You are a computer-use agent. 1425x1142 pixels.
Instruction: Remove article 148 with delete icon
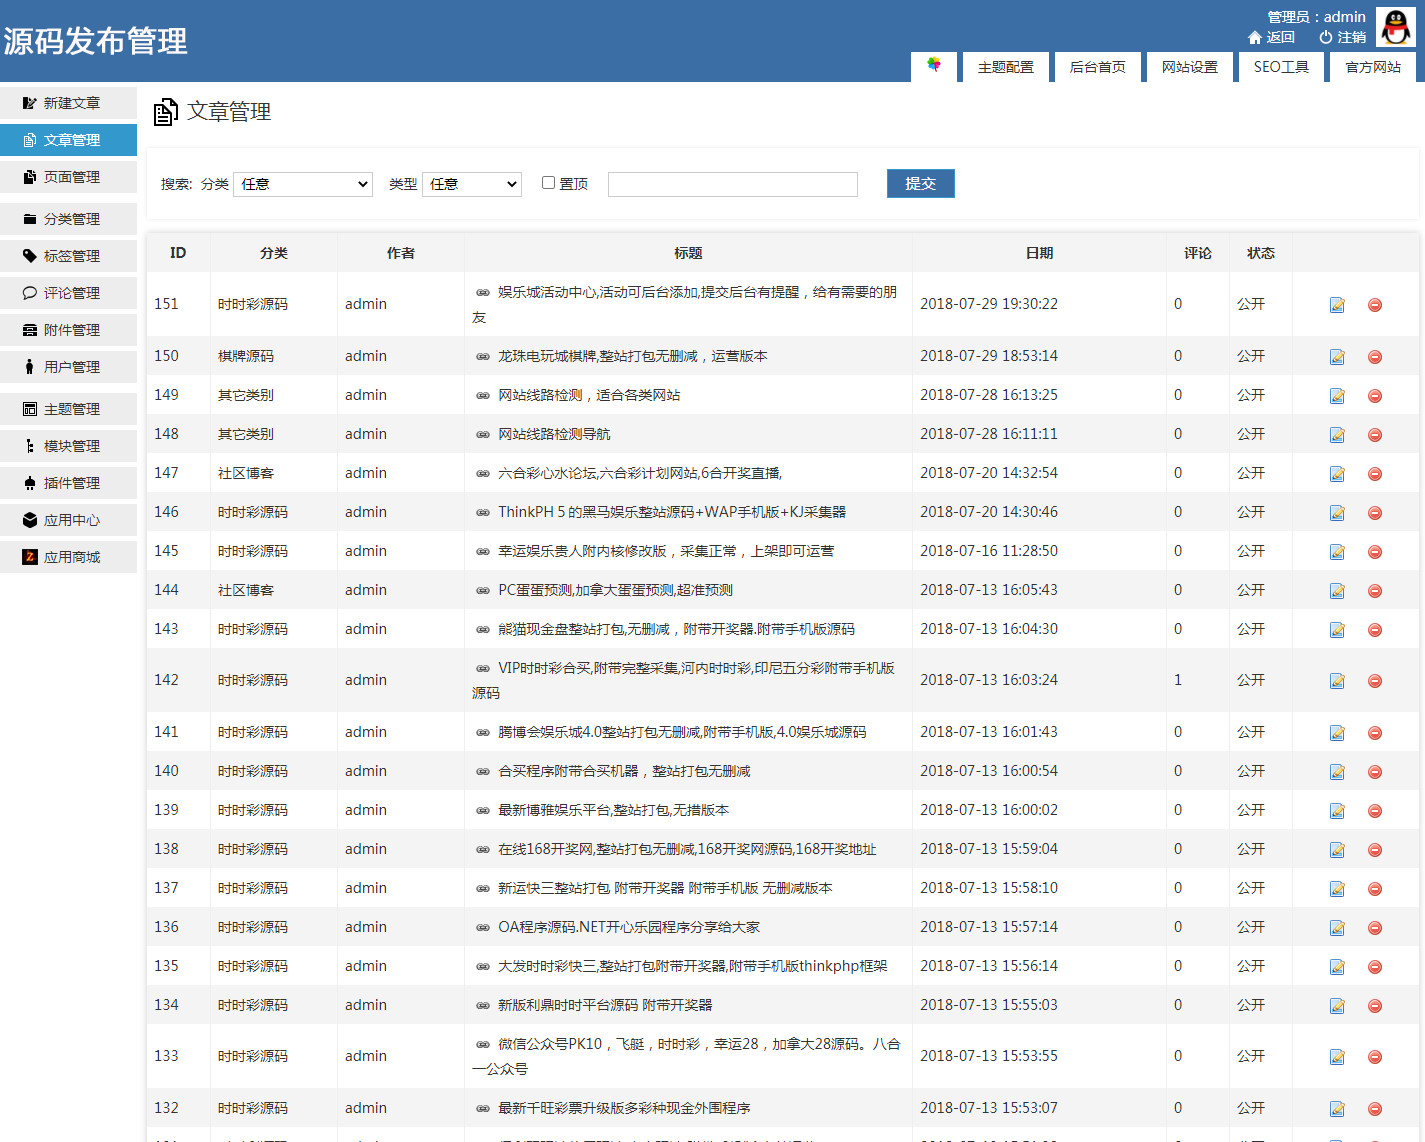(x=1375, y=435)
